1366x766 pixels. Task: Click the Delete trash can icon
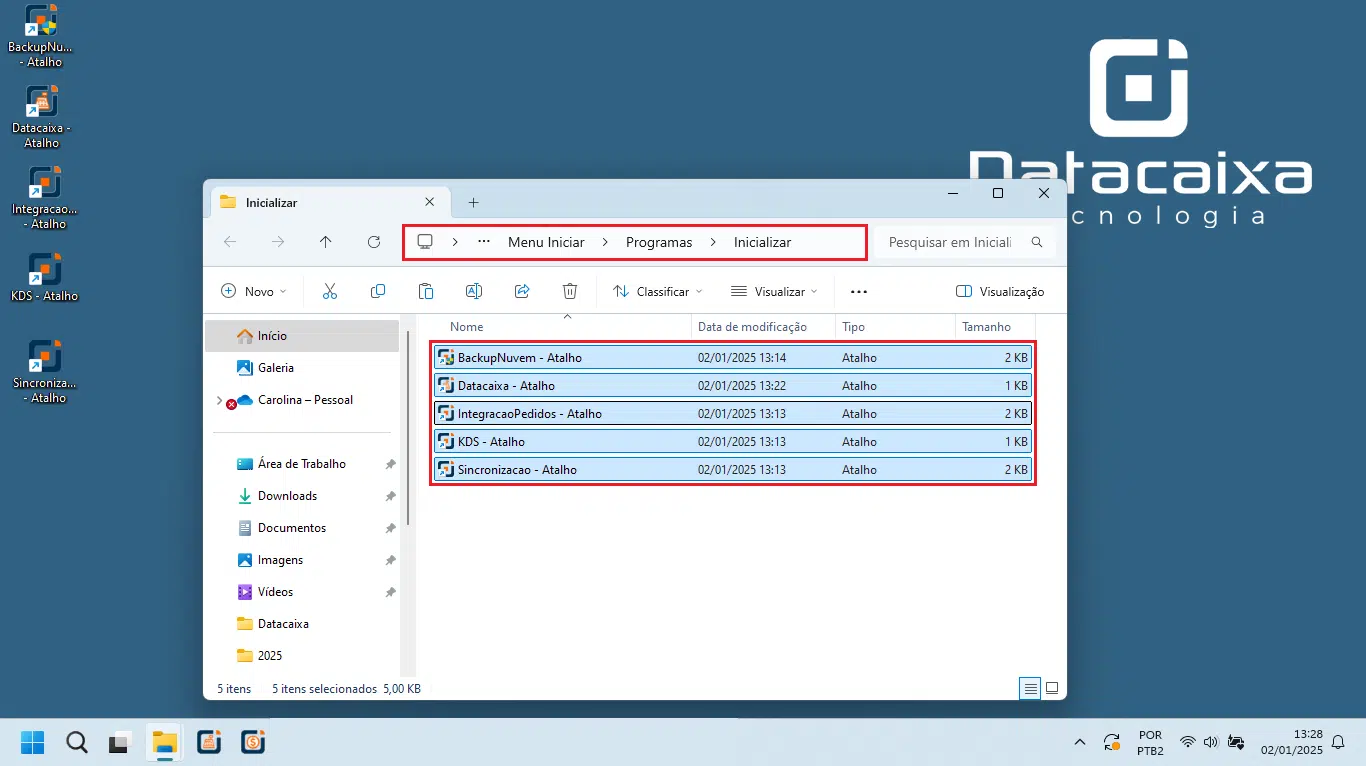coord(570,291)
